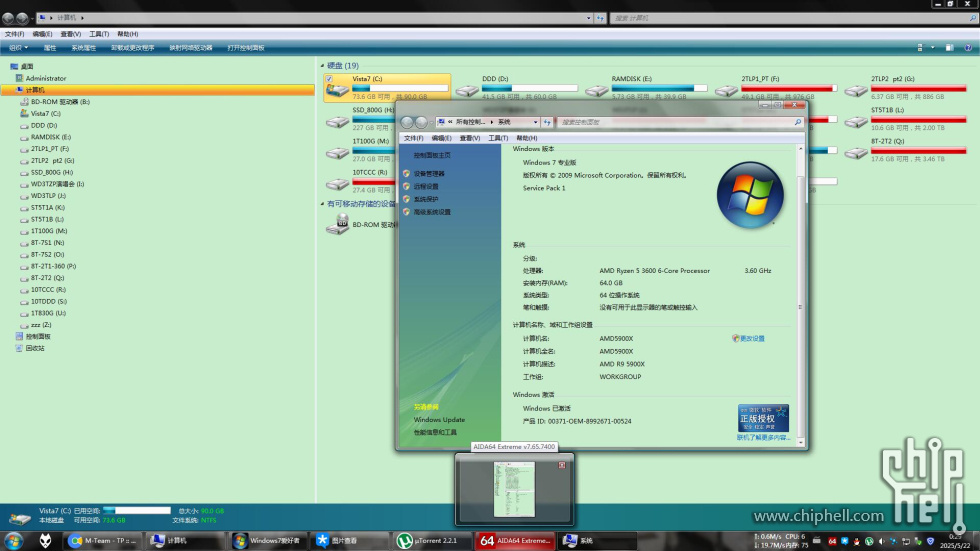Viewport: 980px width, 551px height.
Task: Switch to the uTorrent 2.2.1 taskbar button
Action: (x=432, y=541)
